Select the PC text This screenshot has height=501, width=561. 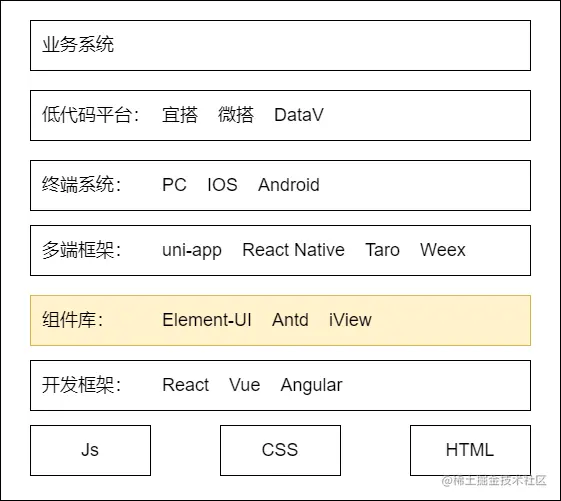(174, 185)
